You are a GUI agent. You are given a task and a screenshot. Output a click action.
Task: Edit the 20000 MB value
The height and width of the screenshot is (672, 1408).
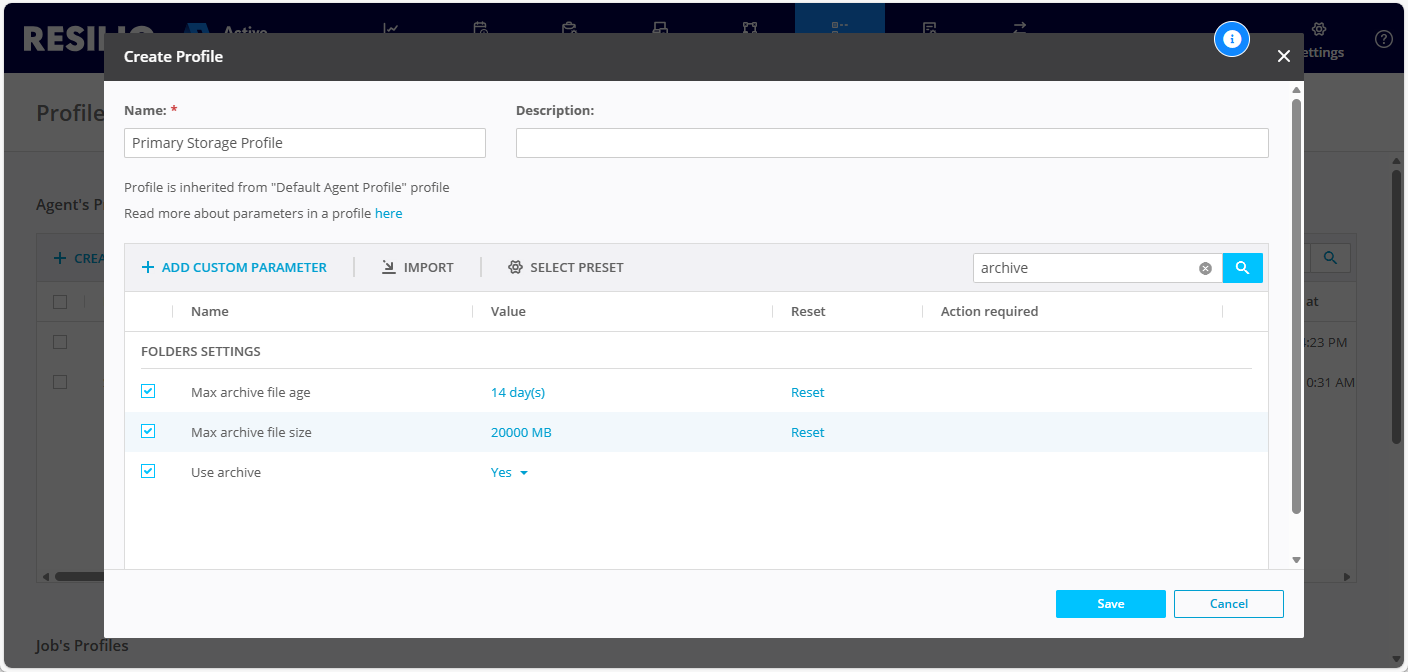coord(520,433)
